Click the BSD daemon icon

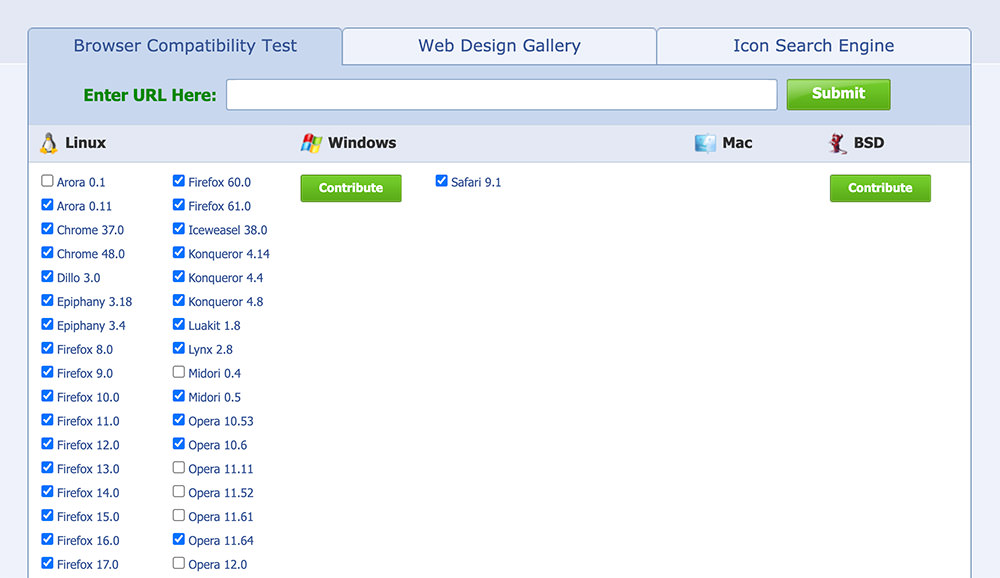pos(838,143)
